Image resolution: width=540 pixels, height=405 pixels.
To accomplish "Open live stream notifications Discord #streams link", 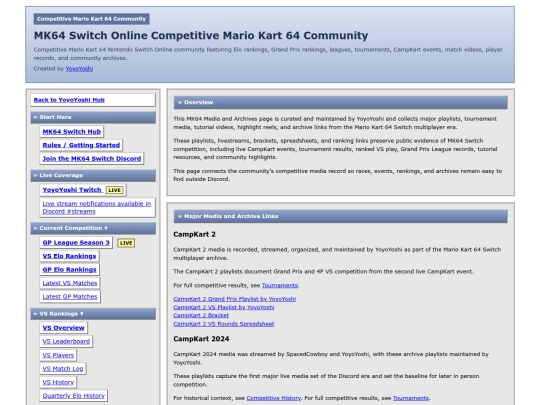I will point(97,207).
